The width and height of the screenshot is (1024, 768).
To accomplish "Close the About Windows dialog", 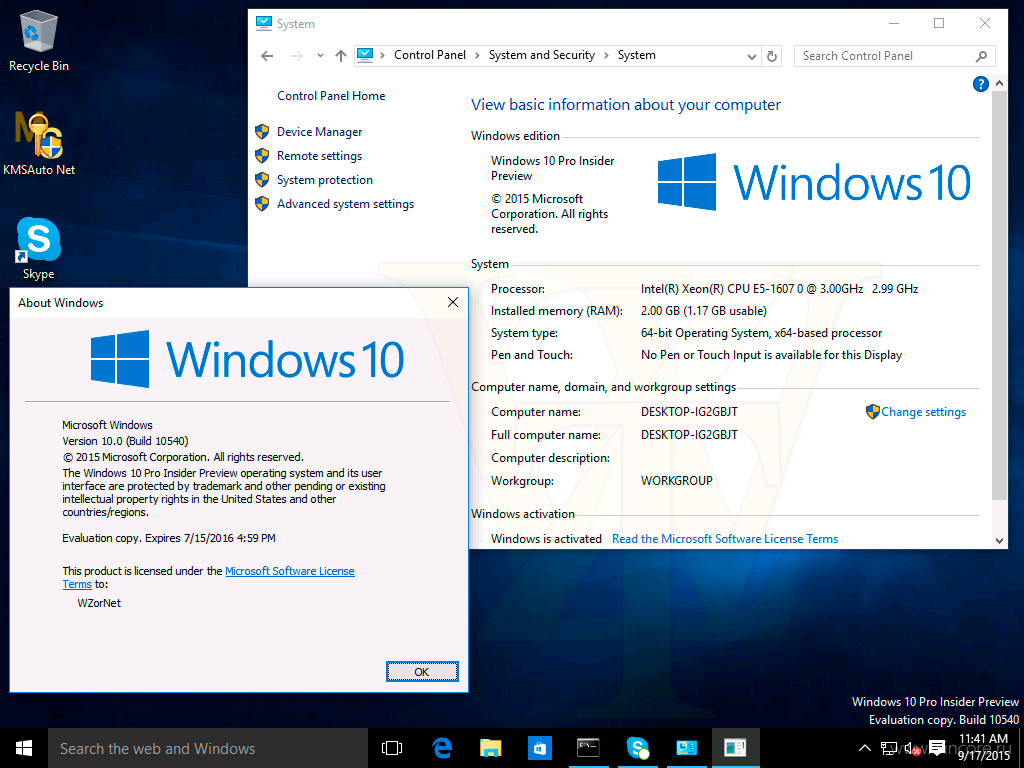I will pos(453,302).
